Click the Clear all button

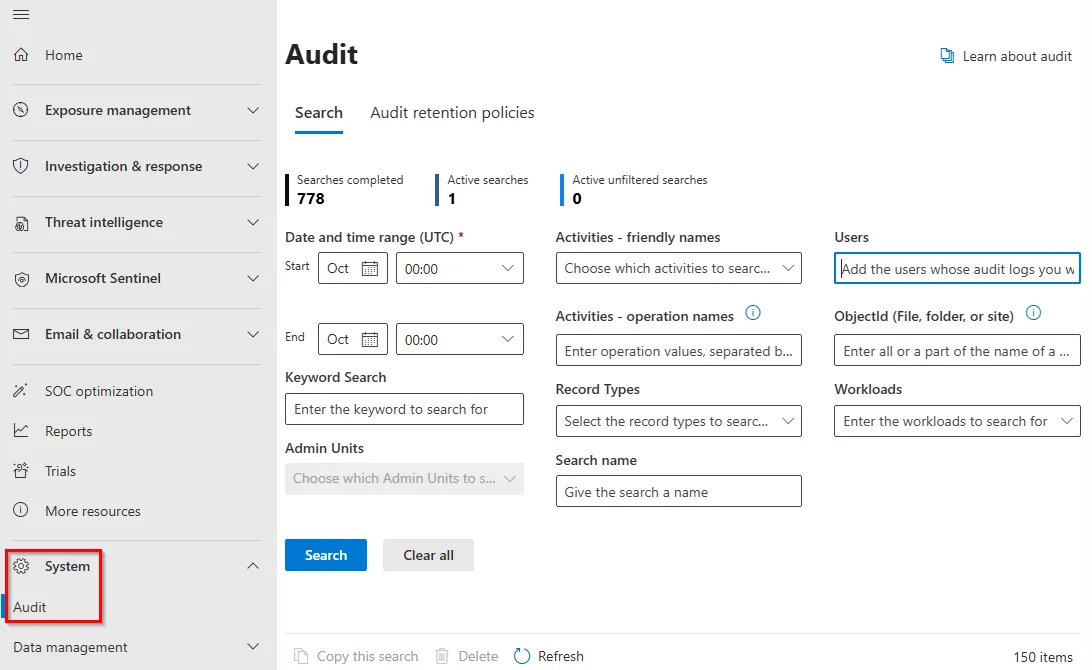coord(428,555)
